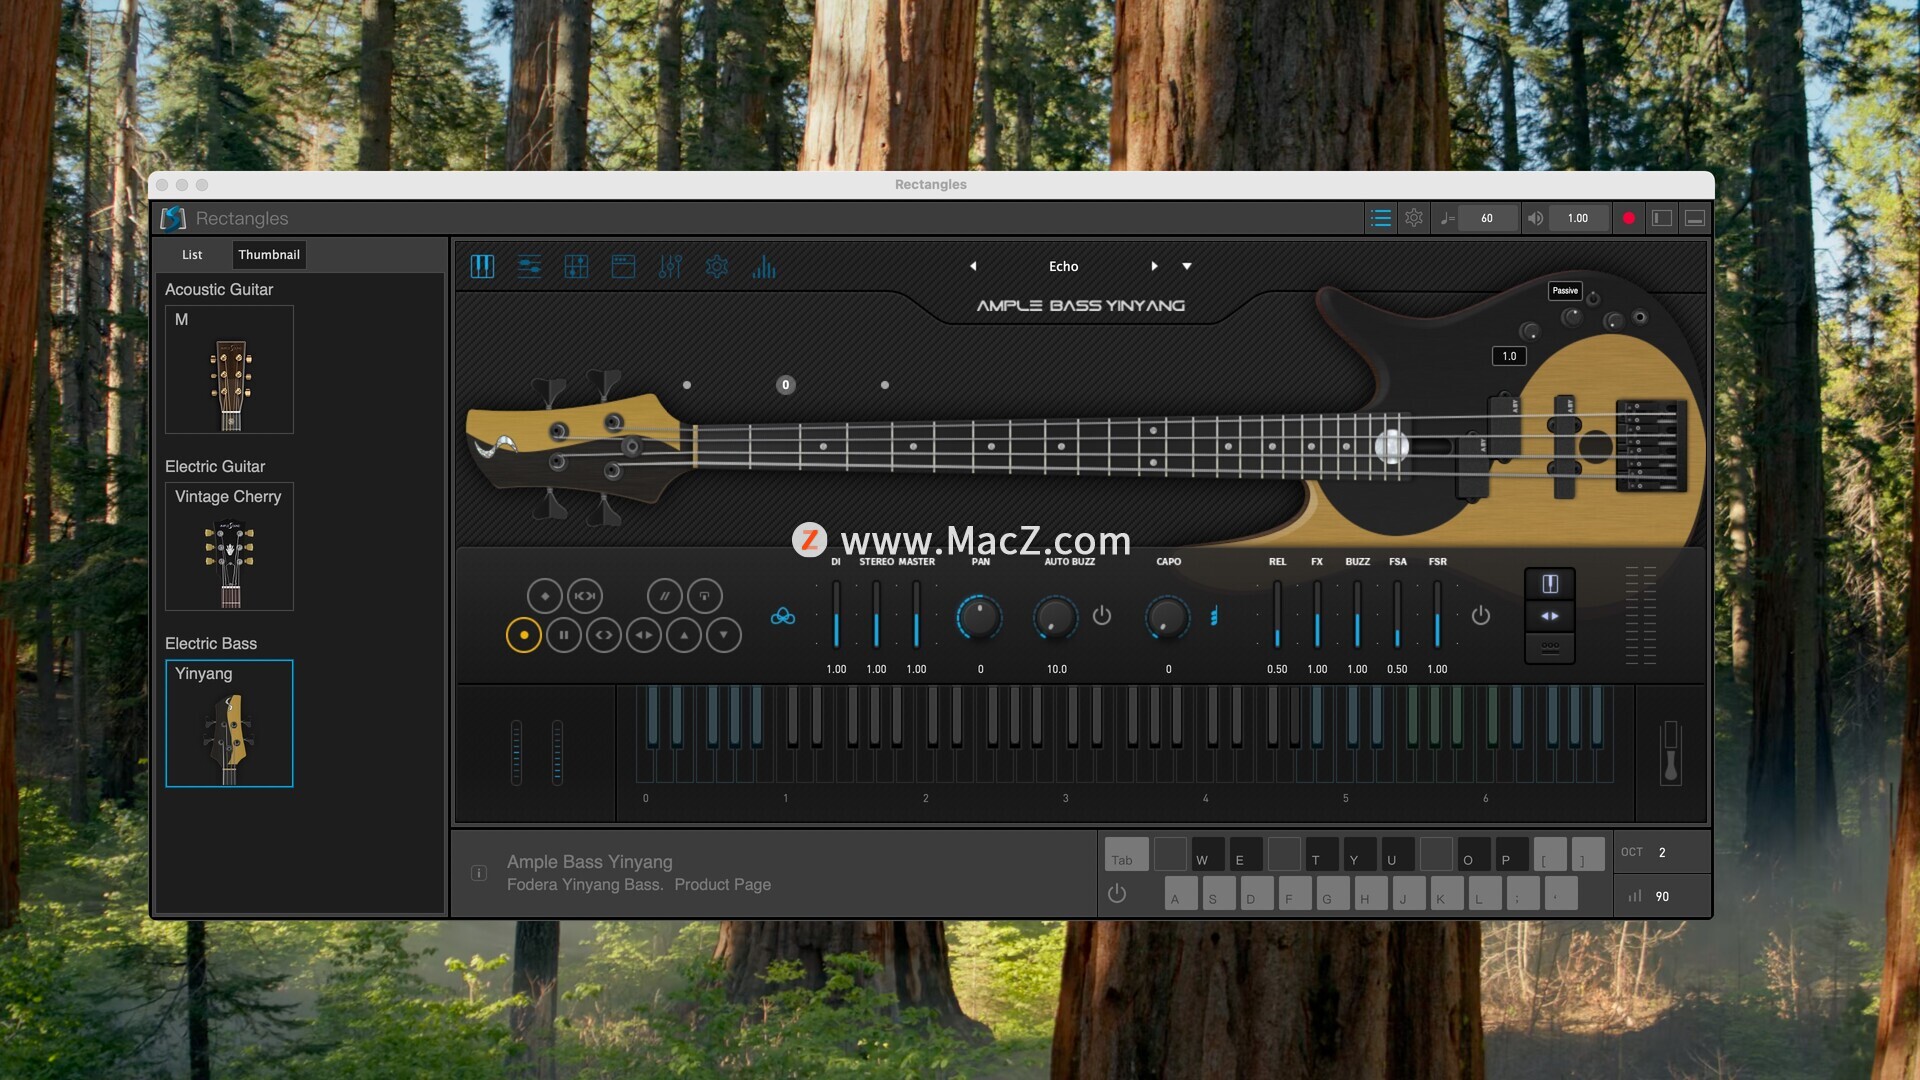Toggle the left sidebar panel layout icon
This screenshot has width=1920, height=1080.
point(1662,218)
